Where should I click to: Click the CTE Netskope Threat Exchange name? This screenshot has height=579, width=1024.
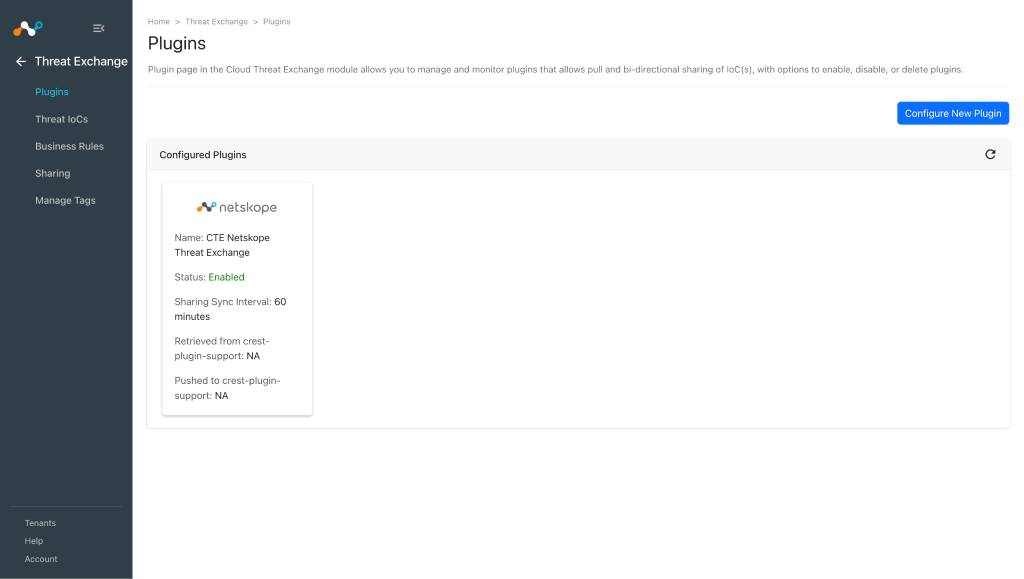click(x=222, y=245)
